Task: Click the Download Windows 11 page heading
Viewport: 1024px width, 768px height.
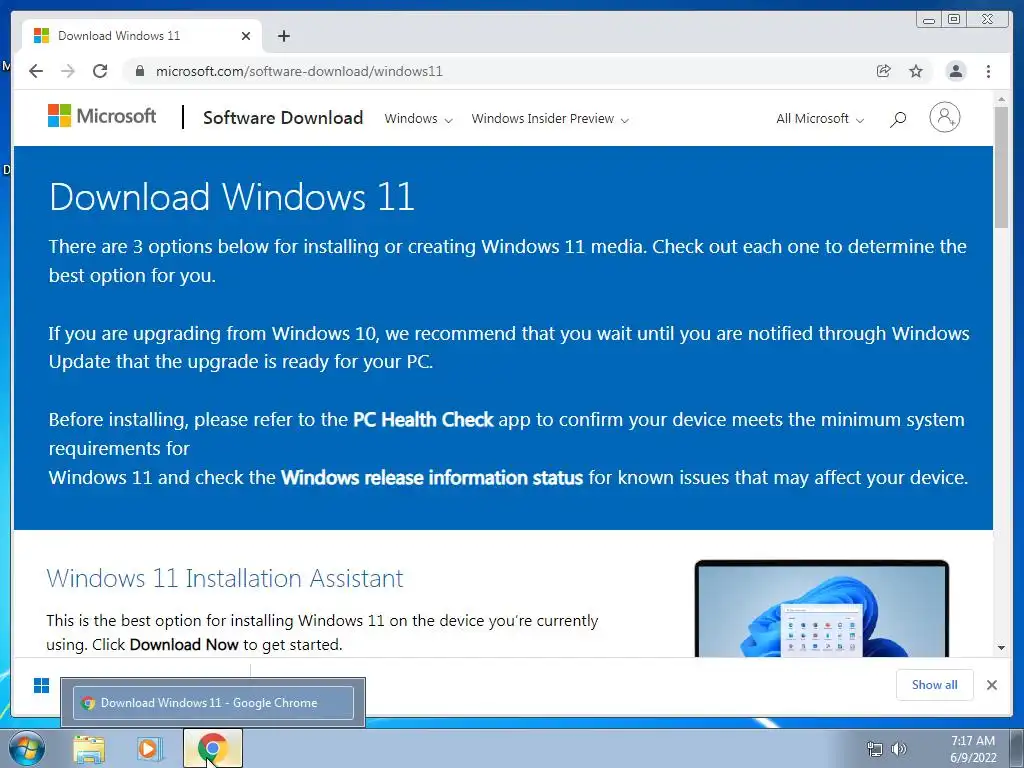Action: click(x=232, y=197)
